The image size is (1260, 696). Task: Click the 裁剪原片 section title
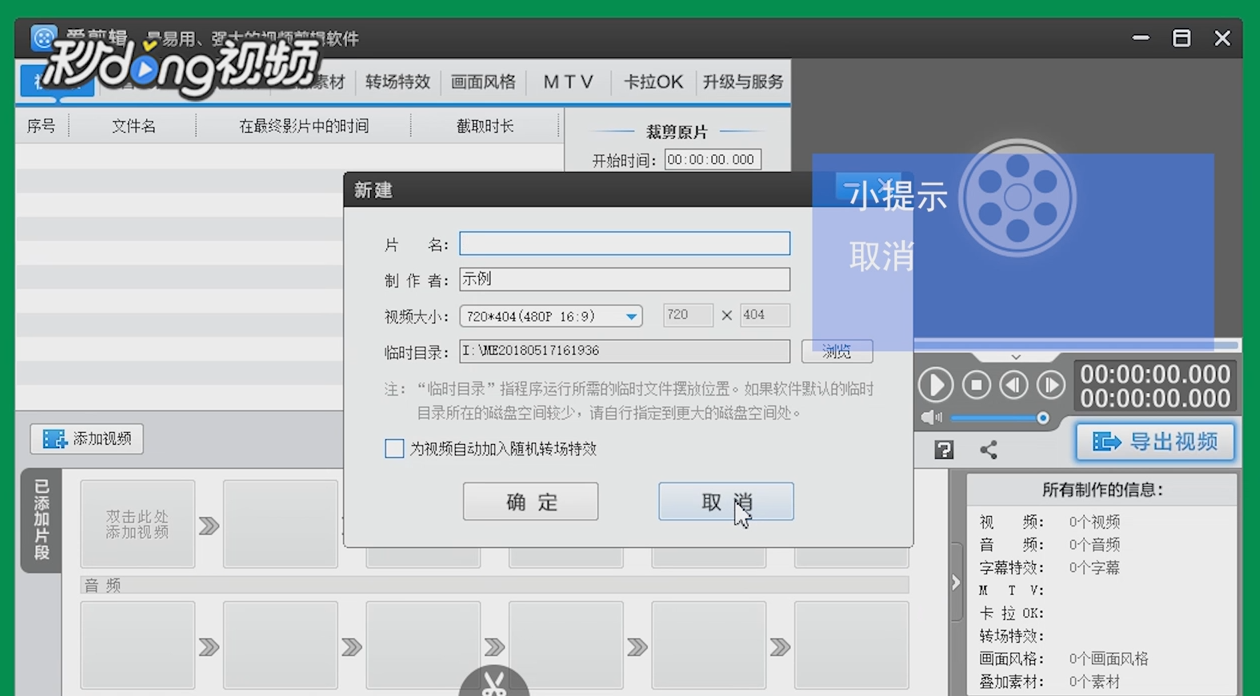(677, 132)
